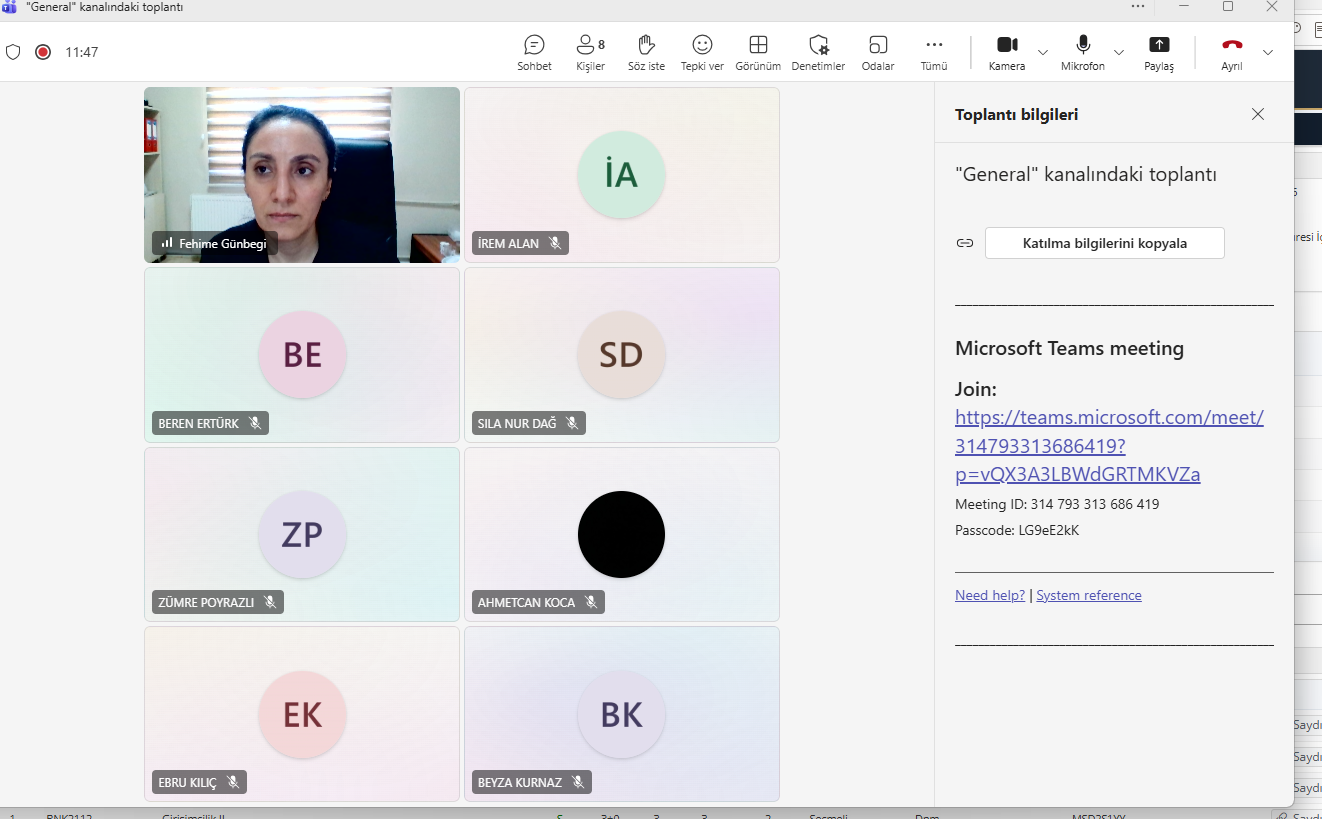The width and height of the screenshot is (1322, 819).
Task: Click the link icon beside copy button
Action: [965, 243]
